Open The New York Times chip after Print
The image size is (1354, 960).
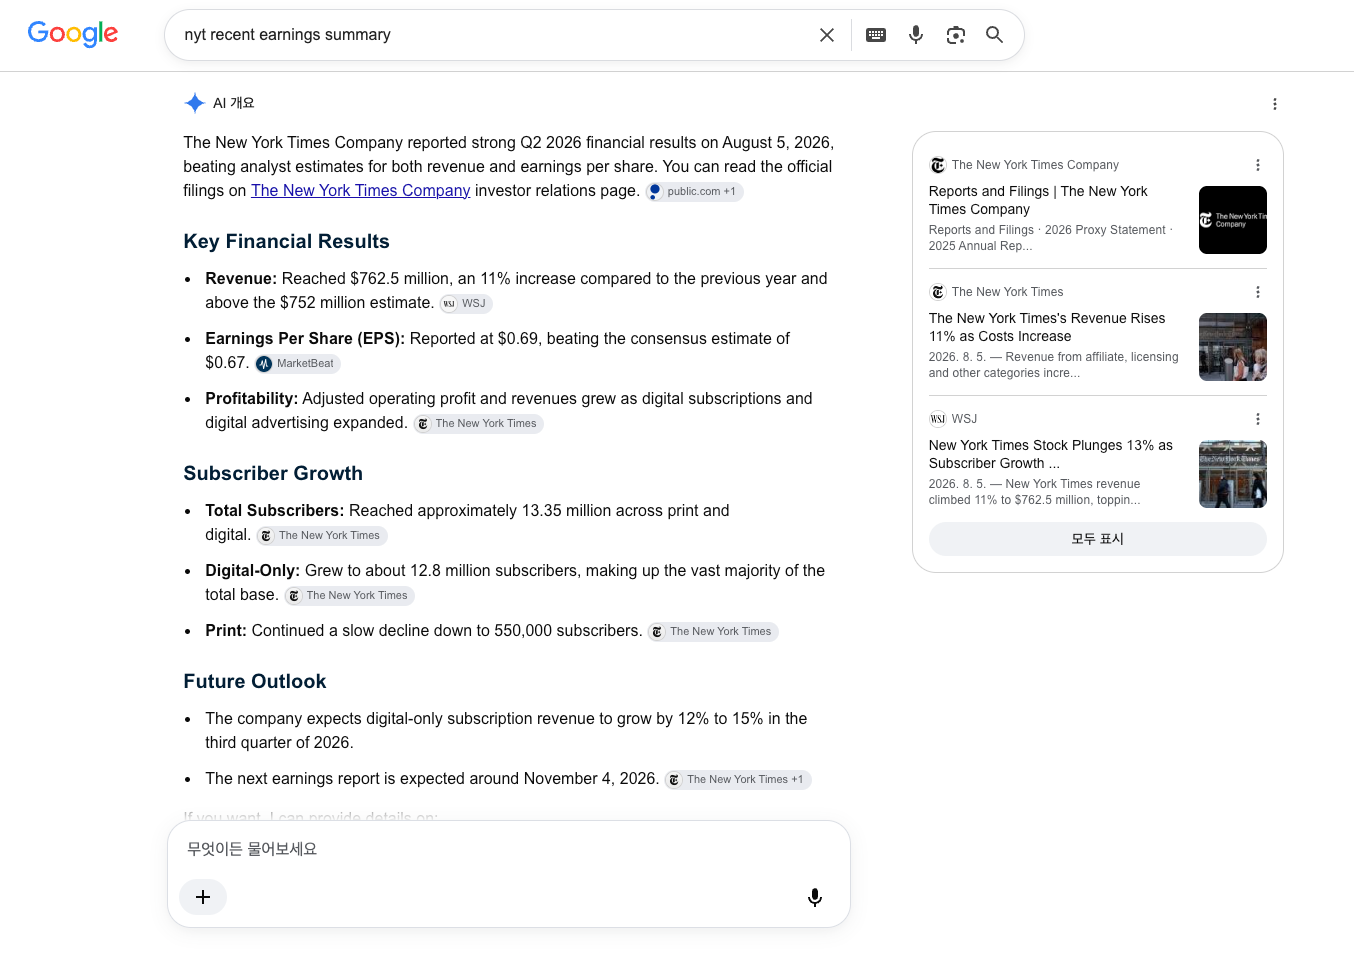coord(713,631)
